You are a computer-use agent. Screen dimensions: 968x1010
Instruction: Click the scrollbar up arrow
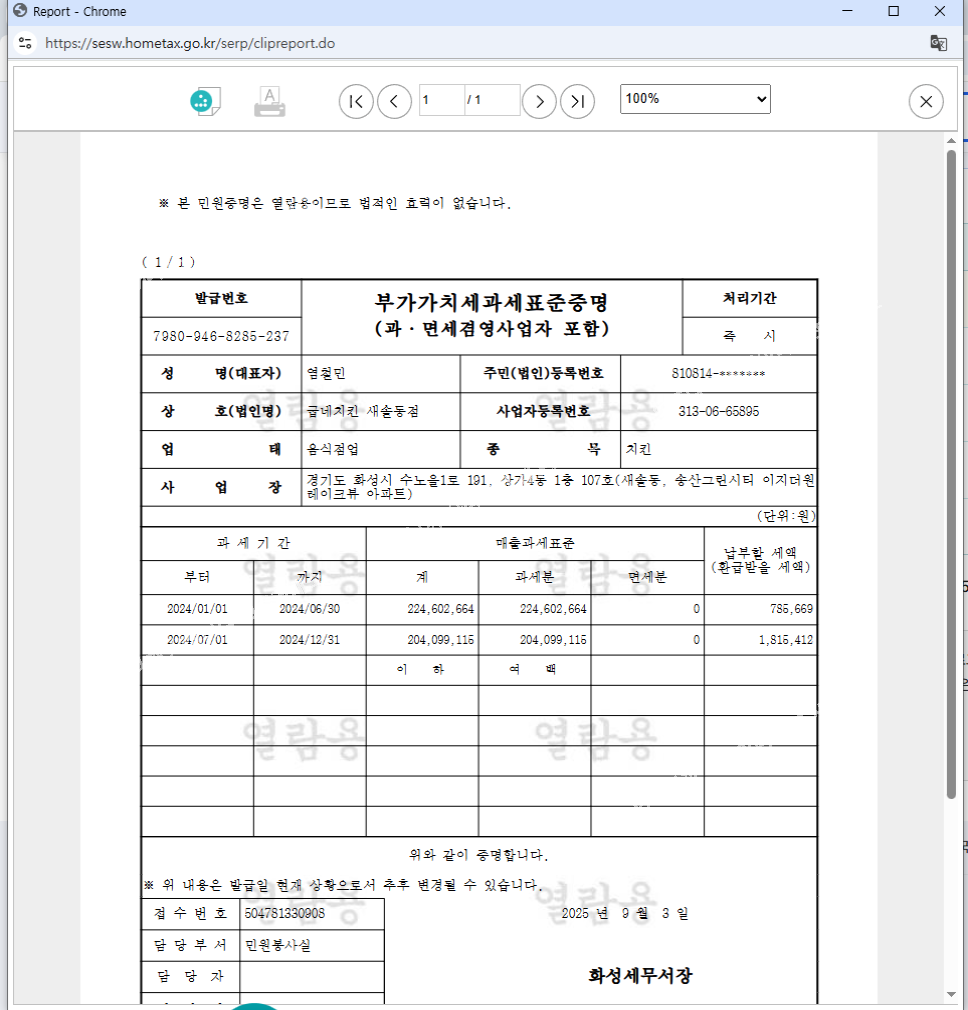coord(951,140)
